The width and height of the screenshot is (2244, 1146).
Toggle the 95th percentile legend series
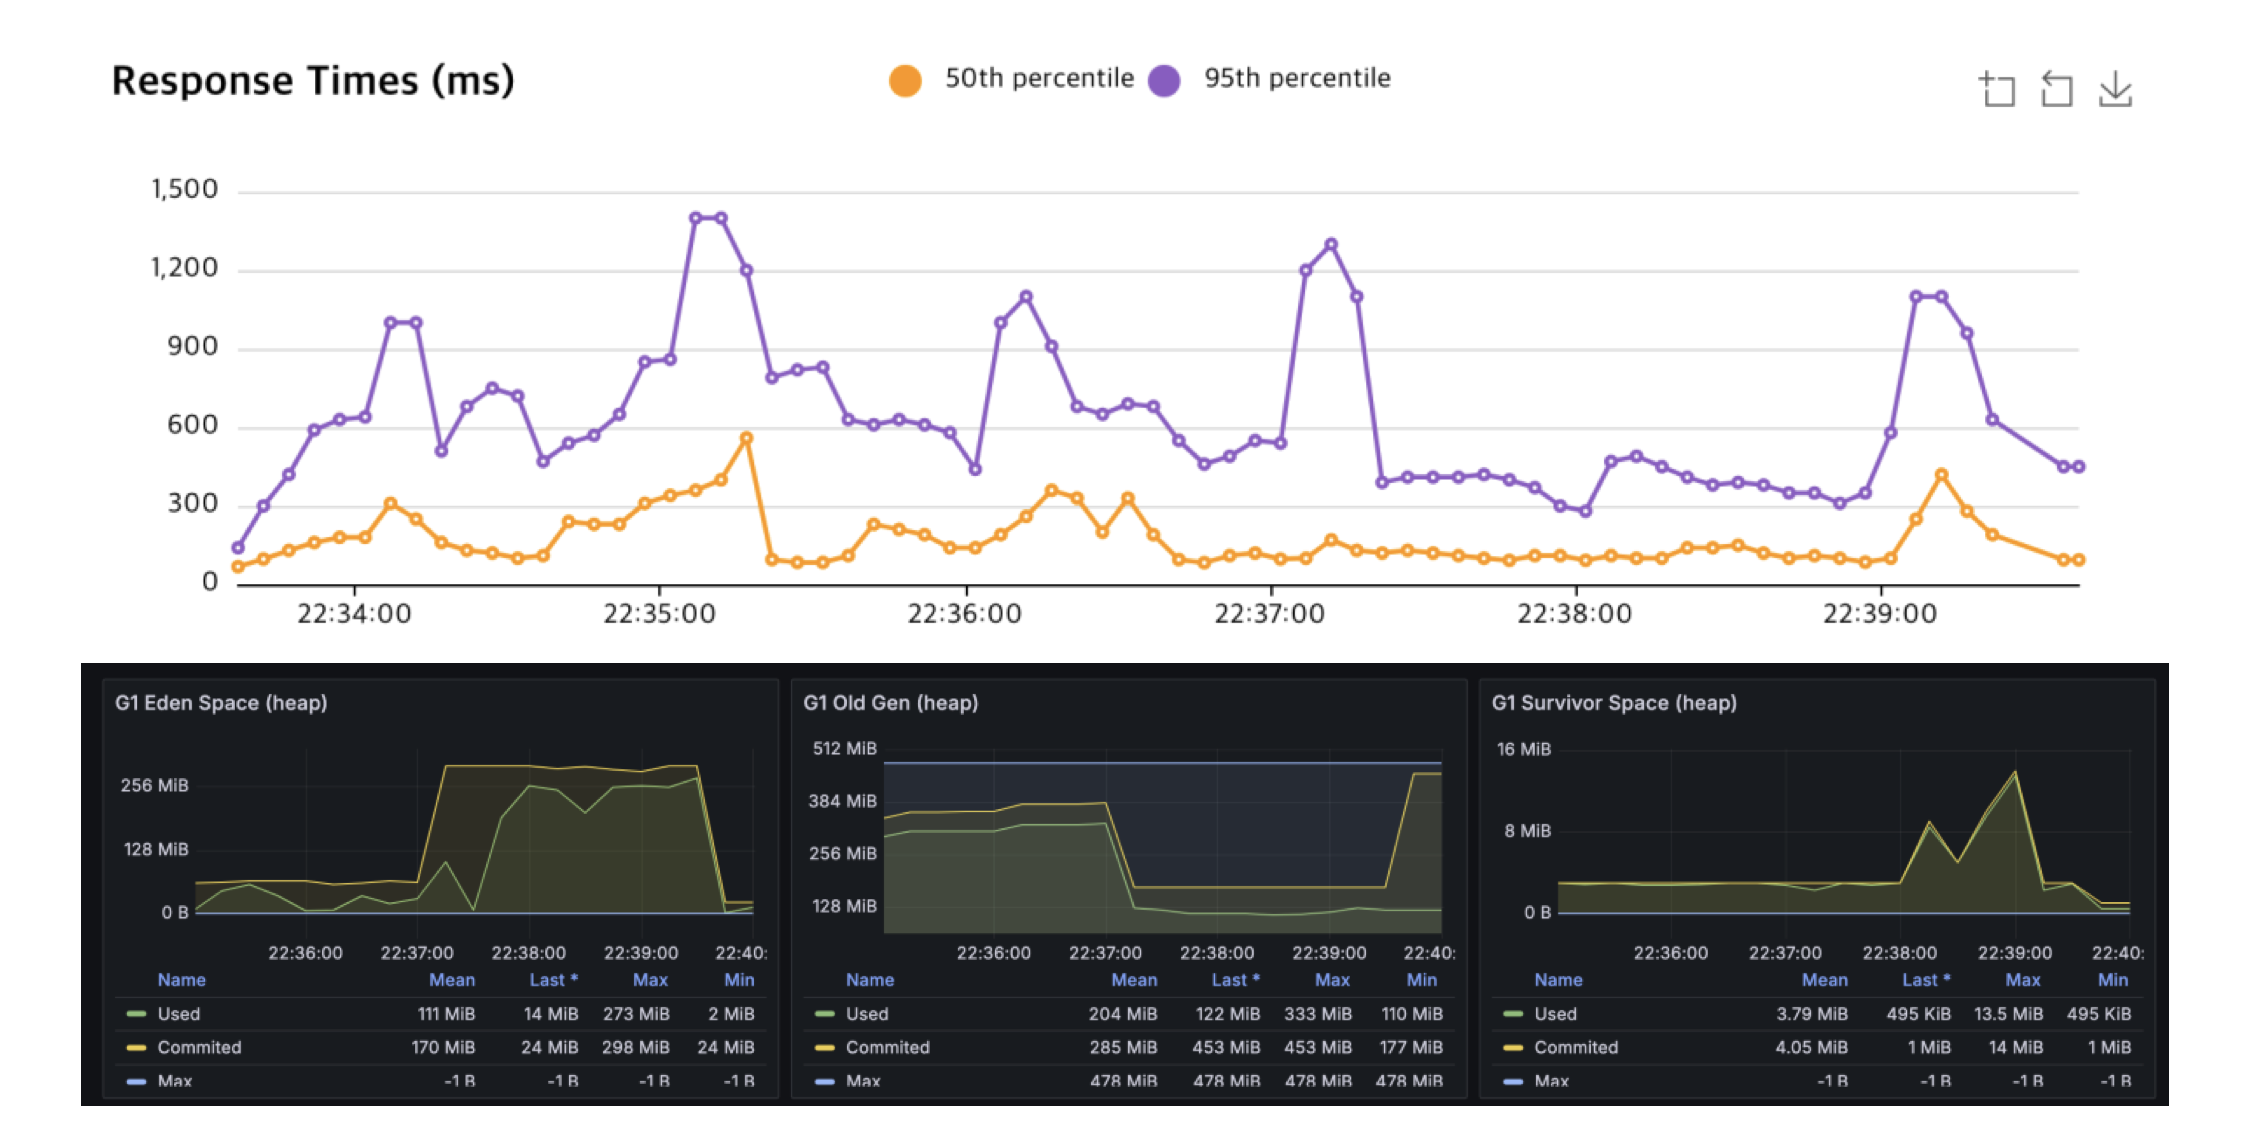click(1296, 78)
